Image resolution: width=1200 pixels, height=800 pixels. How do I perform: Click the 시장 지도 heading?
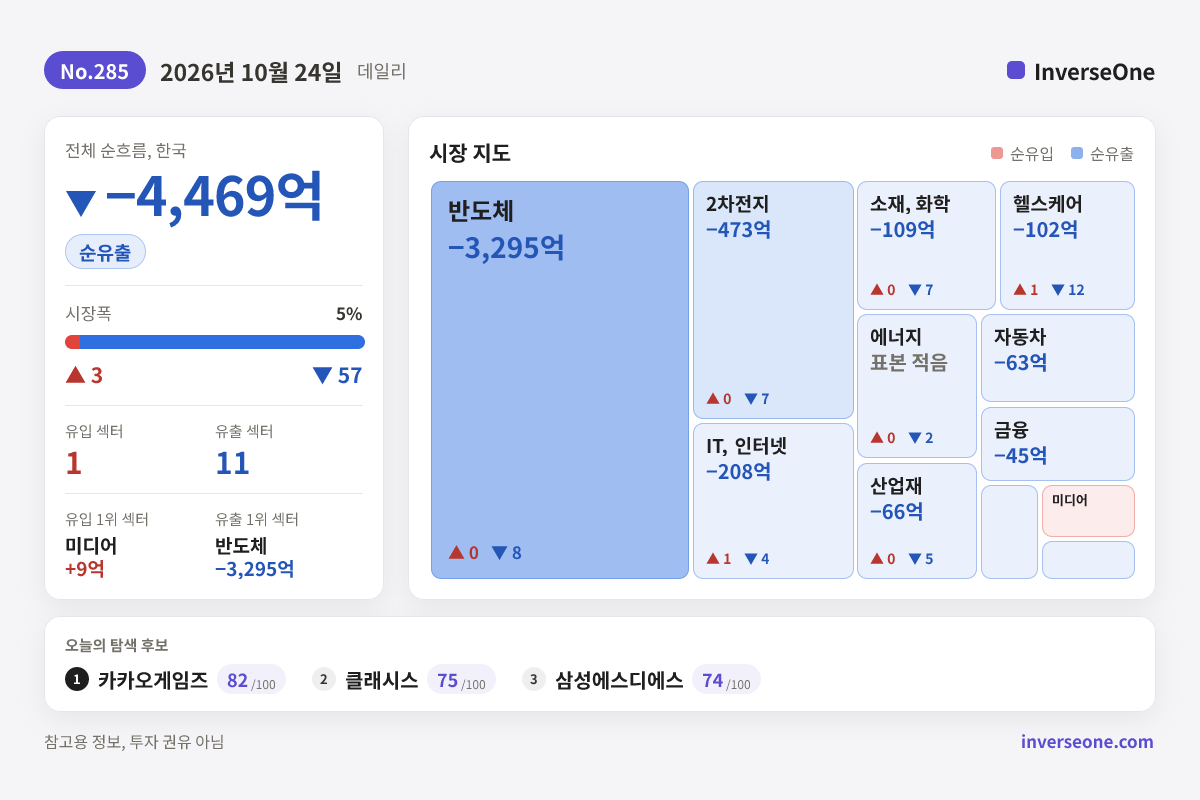point(470,153)
